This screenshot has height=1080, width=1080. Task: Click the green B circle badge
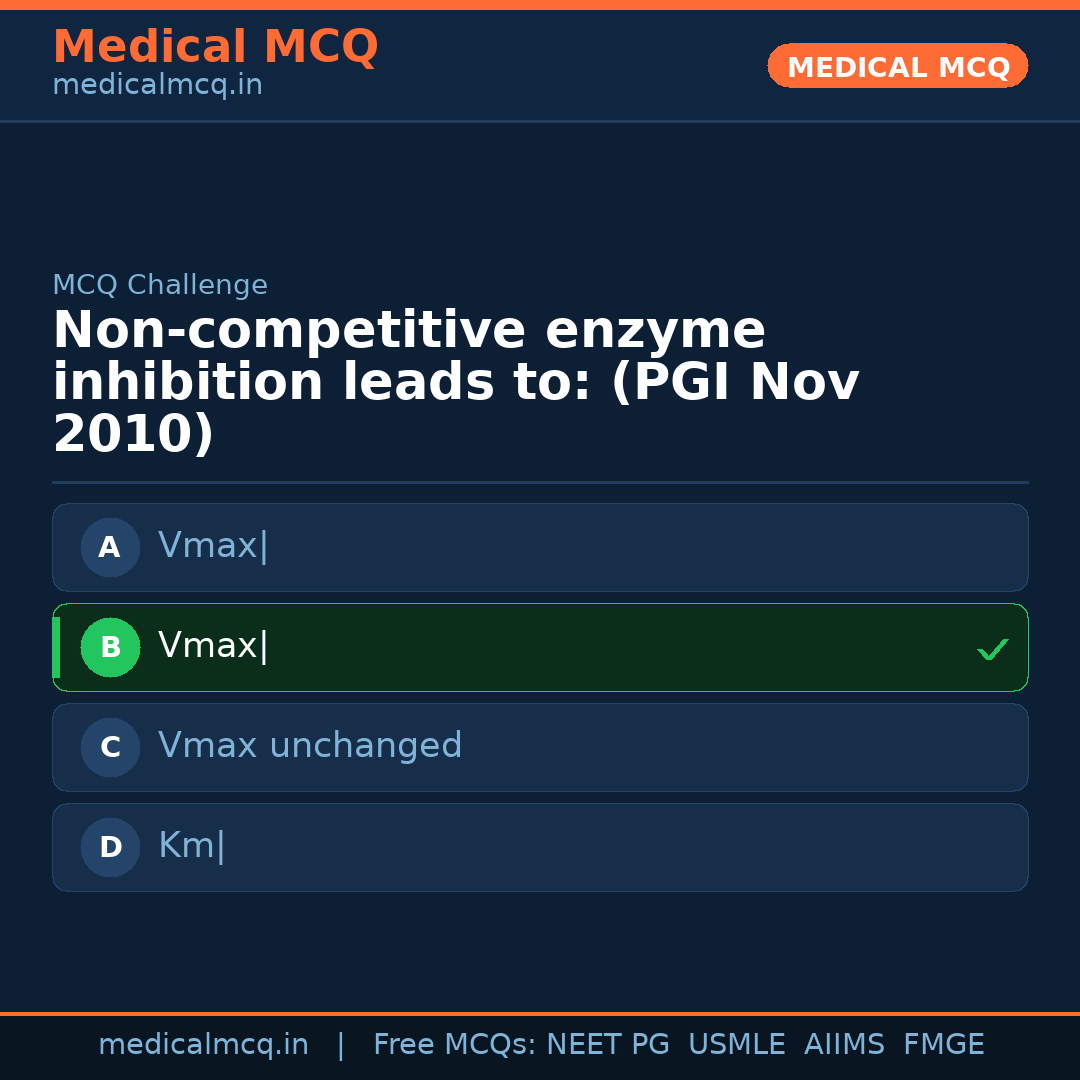click(x=110, y=647)
